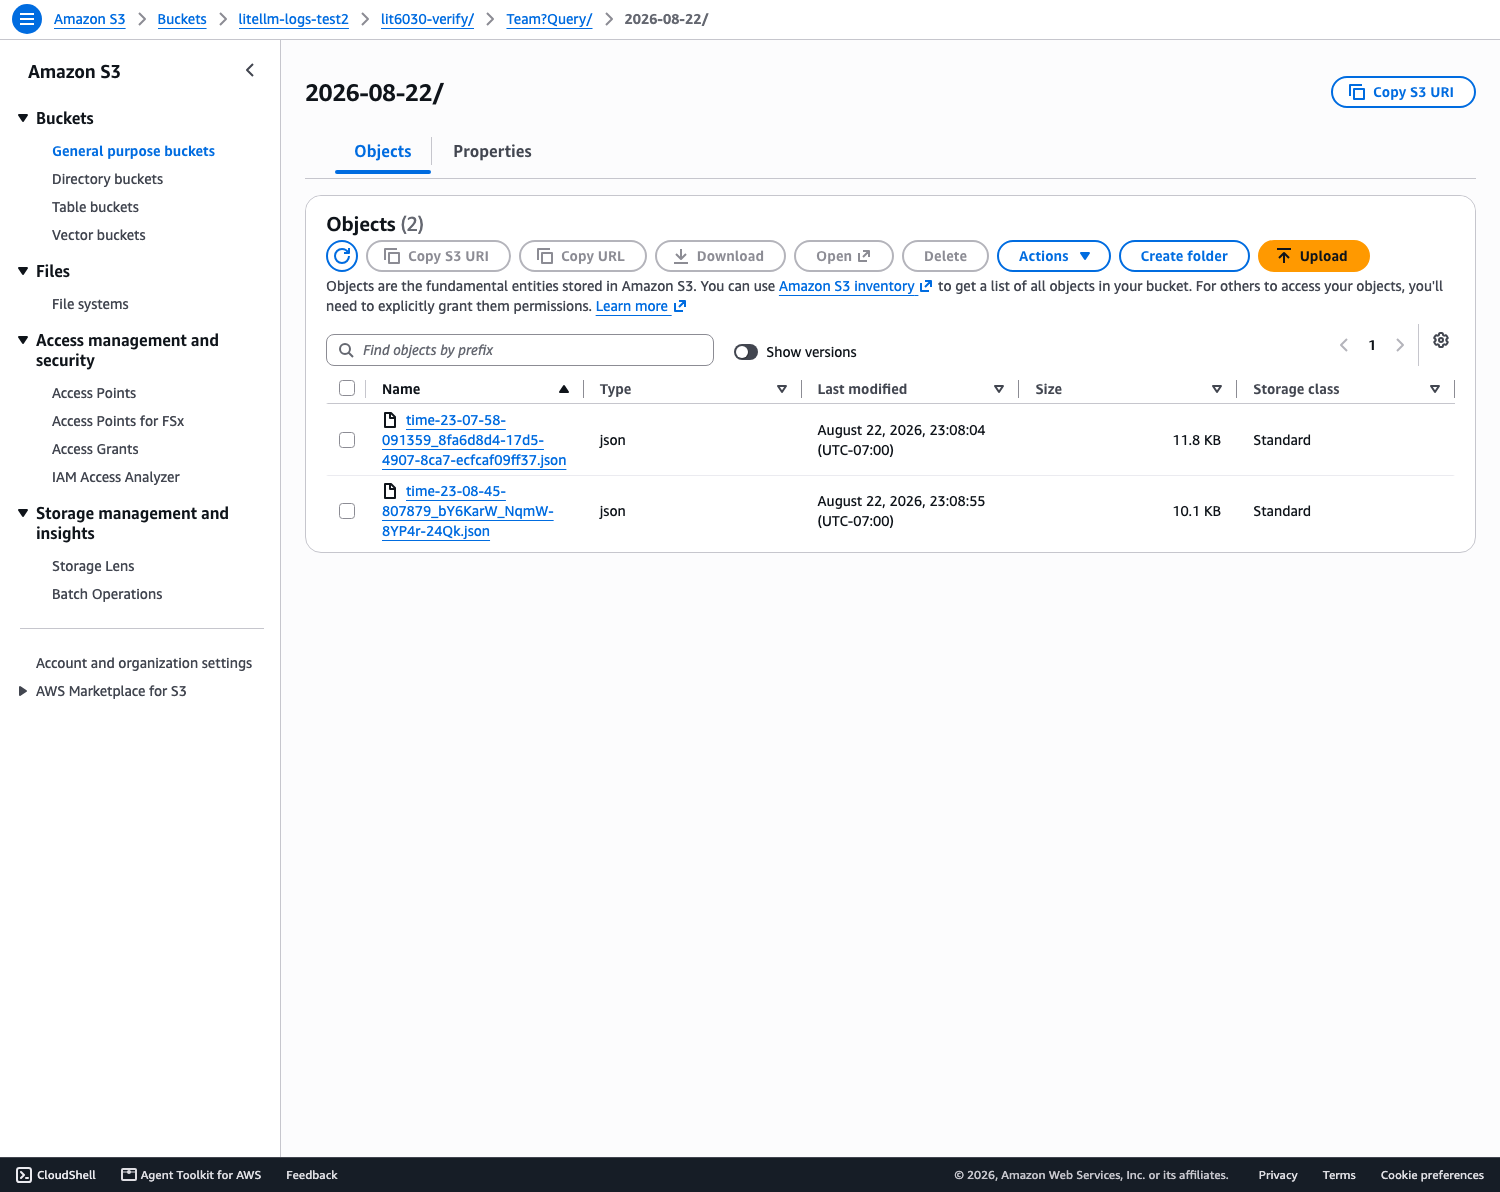The height and width of the screenshot is (1192, 1500).
Task: Open the Learn more link
Action: (641, 306)
